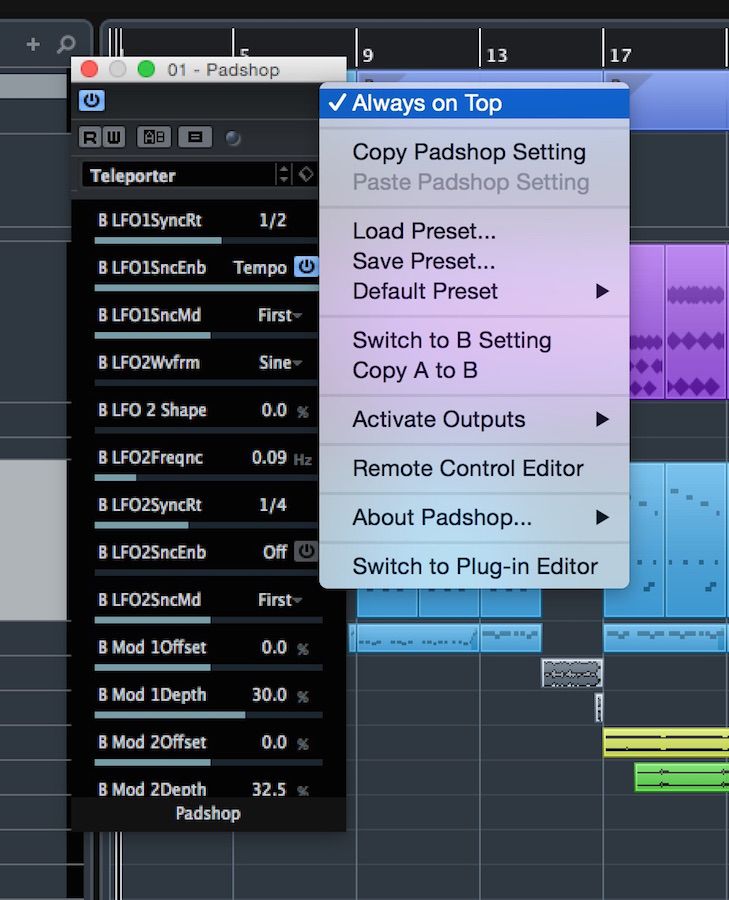Click ruler marker at bar 17
The height and width of the screenshot is (900, 729).
point(621,55)
